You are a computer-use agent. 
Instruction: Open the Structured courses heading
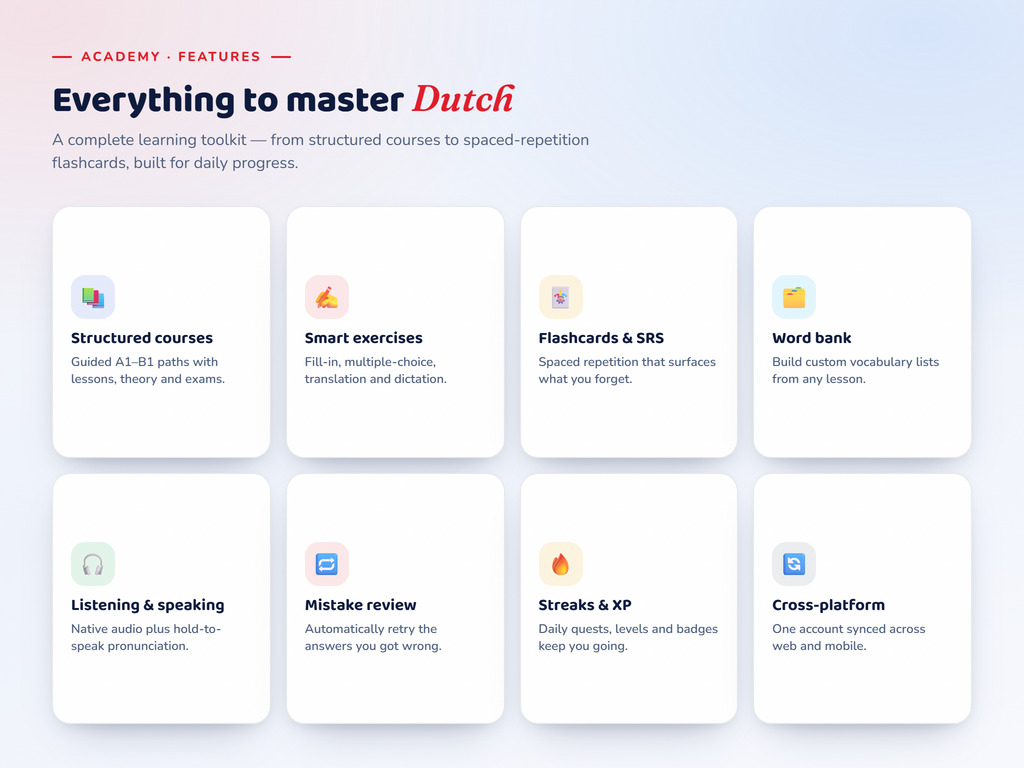coord(142,338)
